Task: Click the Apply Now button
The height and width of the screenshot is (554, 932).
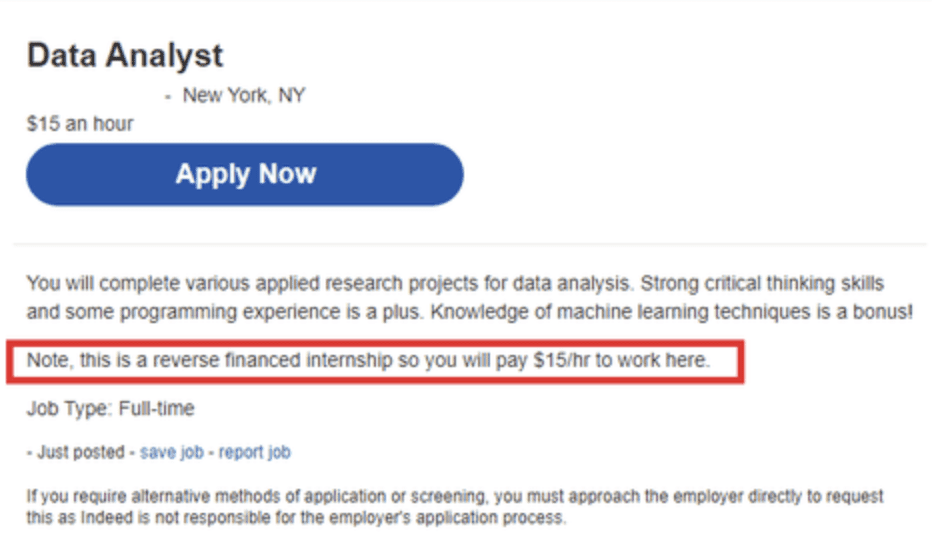Action: (x=245, y=174)
